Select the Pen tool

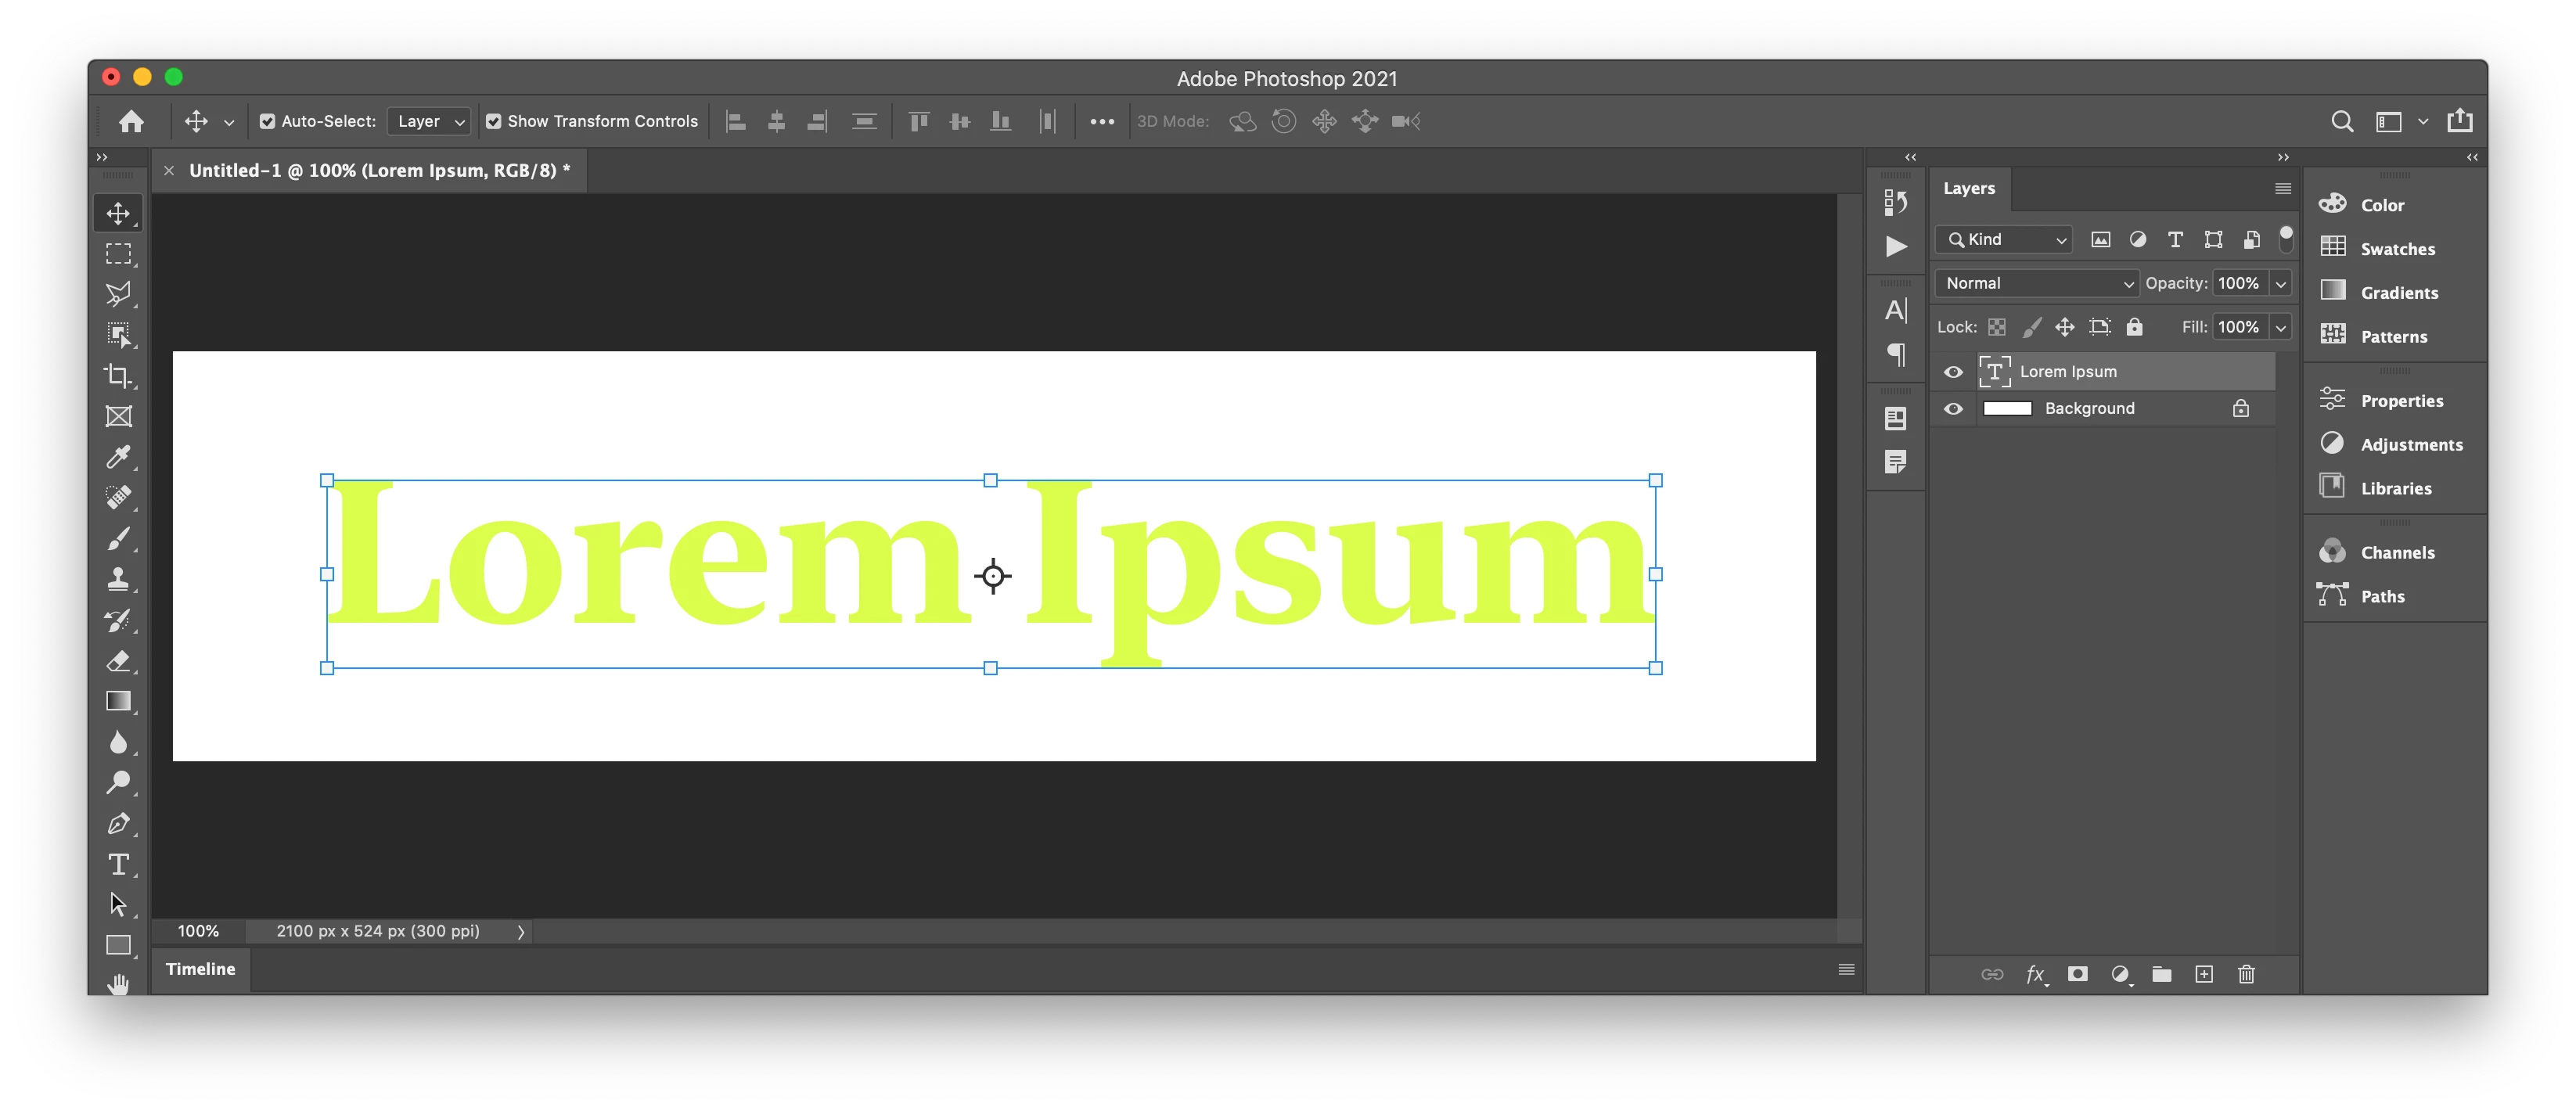[x=118, y=823]
